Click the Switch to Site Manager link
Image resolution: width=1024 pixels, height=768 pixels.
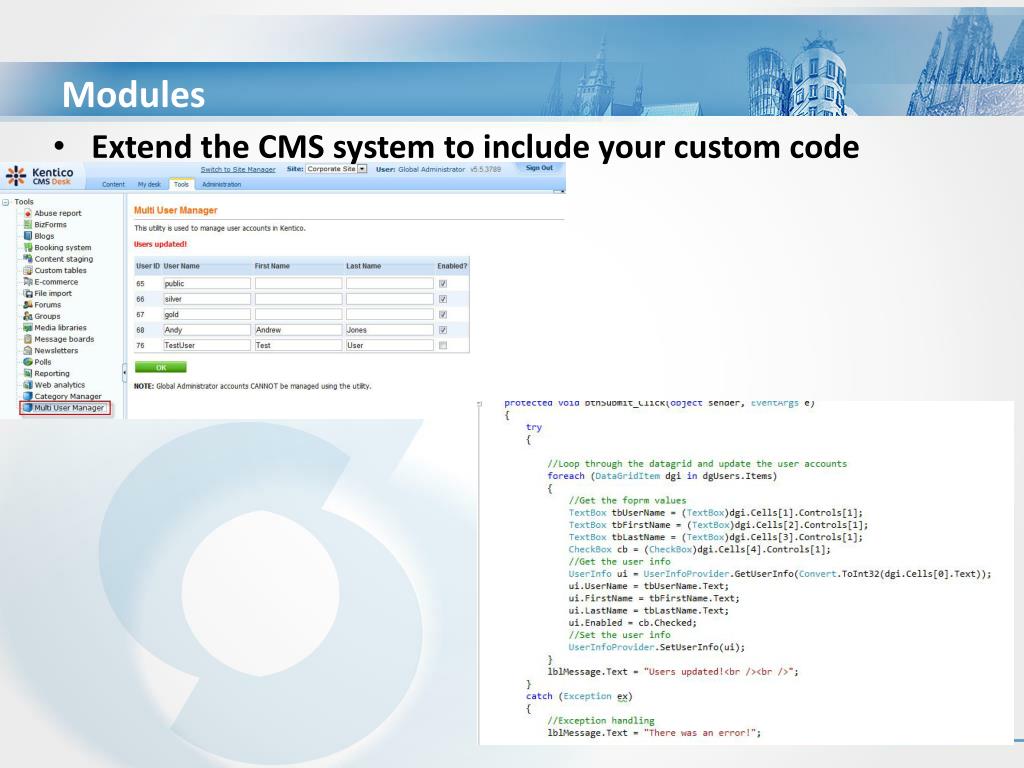tap(238, 169)
